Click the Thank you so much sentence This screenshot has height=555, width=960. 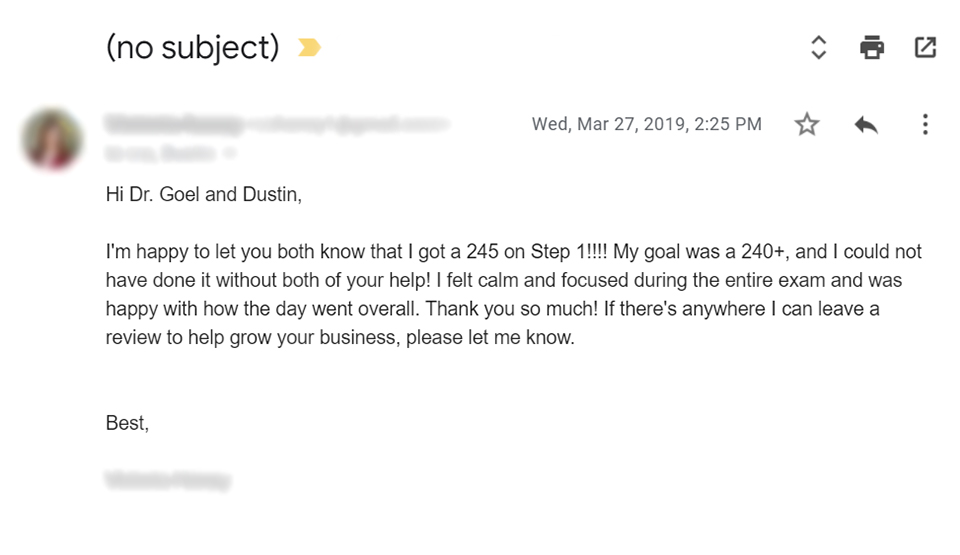(511, 309)
